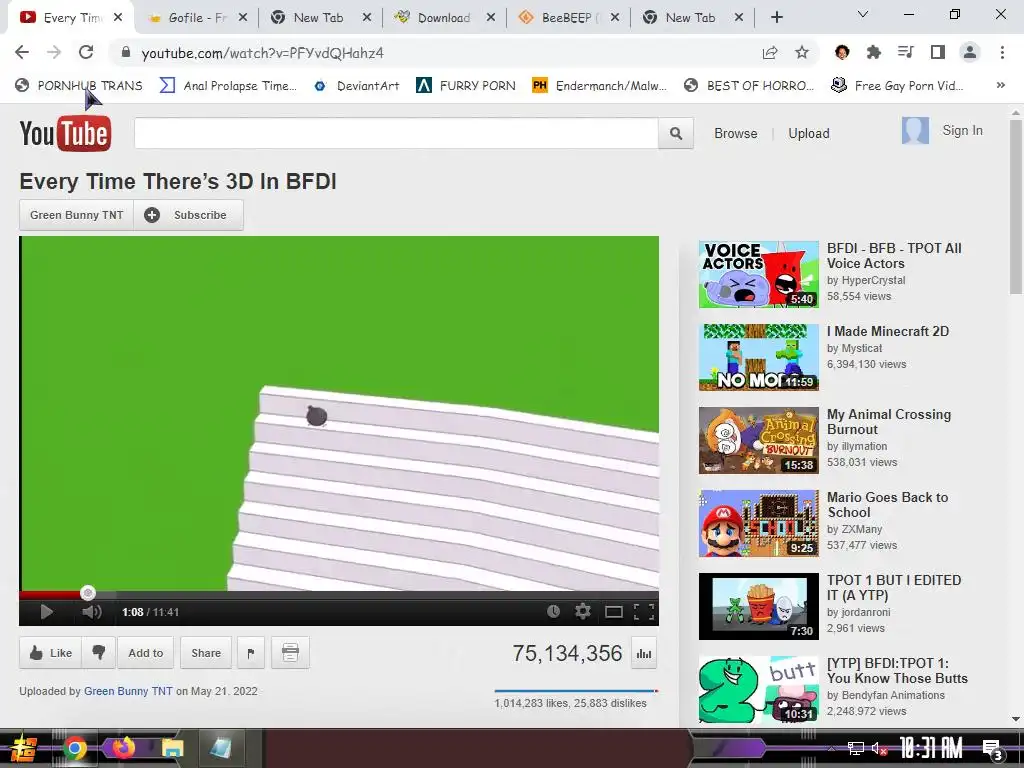The height and width of the screenshot is (768, 1024).
Task: Reload the page
Action: coord(86,52)
